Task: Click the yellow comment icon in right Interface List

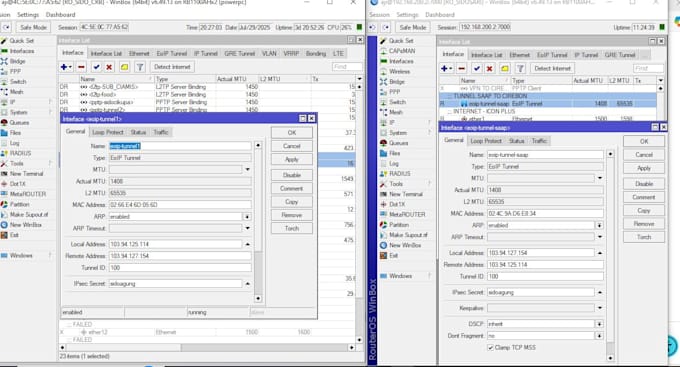Action: coord(505,68)
